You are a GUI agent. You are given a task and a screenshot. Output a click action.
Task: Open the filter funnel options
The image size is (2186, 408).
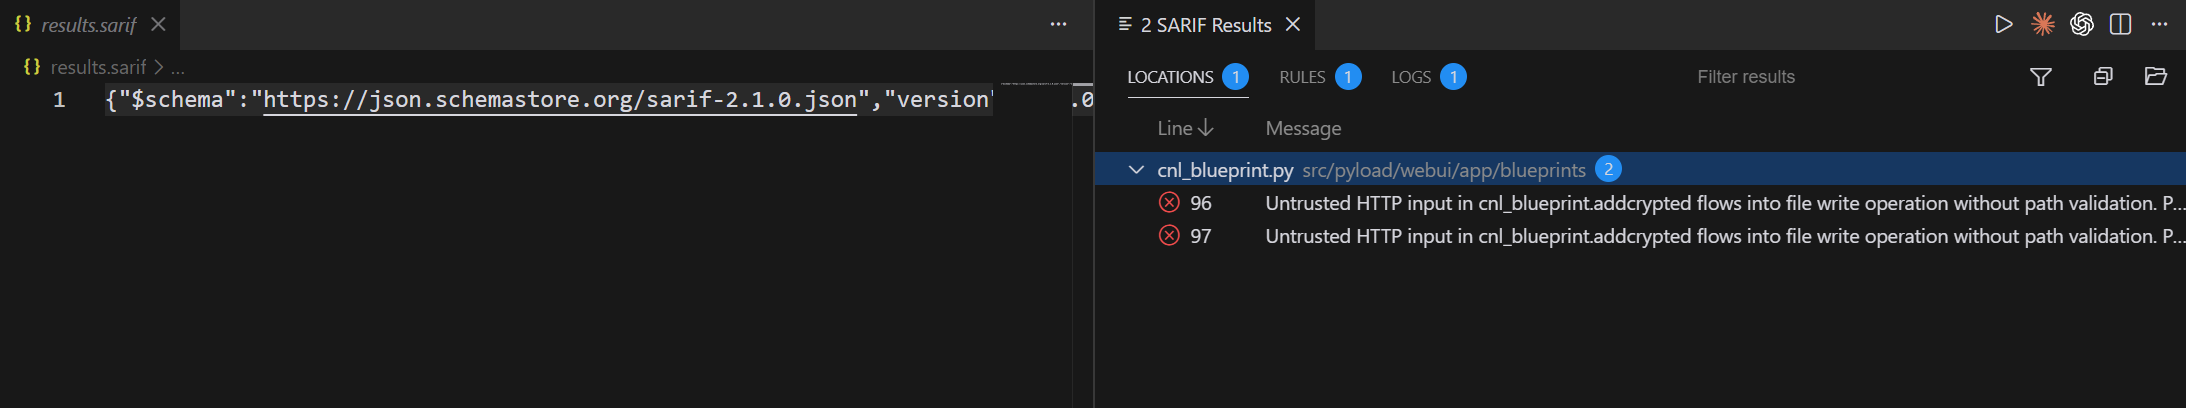click(x=2041, y=77)
